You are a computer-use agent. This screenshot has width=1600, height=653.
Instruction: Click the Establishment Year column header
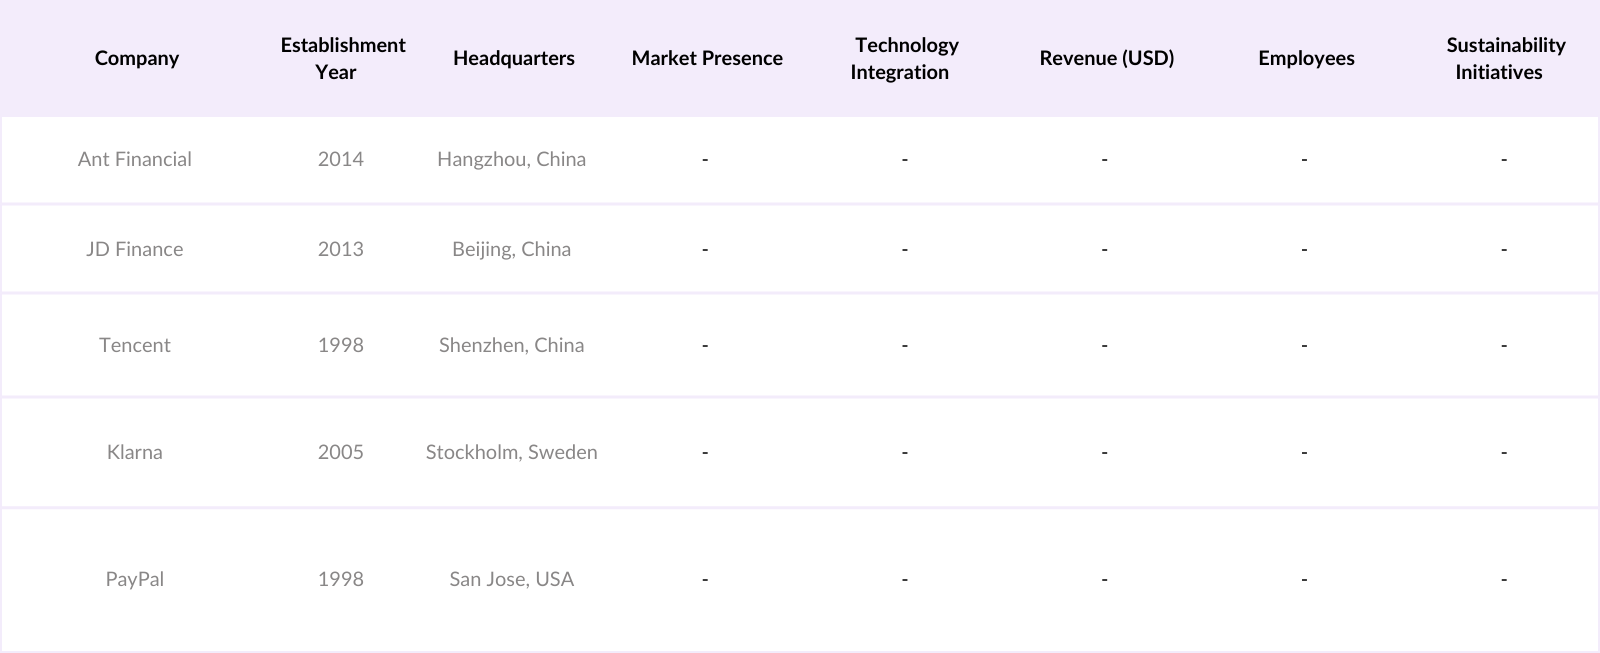click(x=342, y=58)
